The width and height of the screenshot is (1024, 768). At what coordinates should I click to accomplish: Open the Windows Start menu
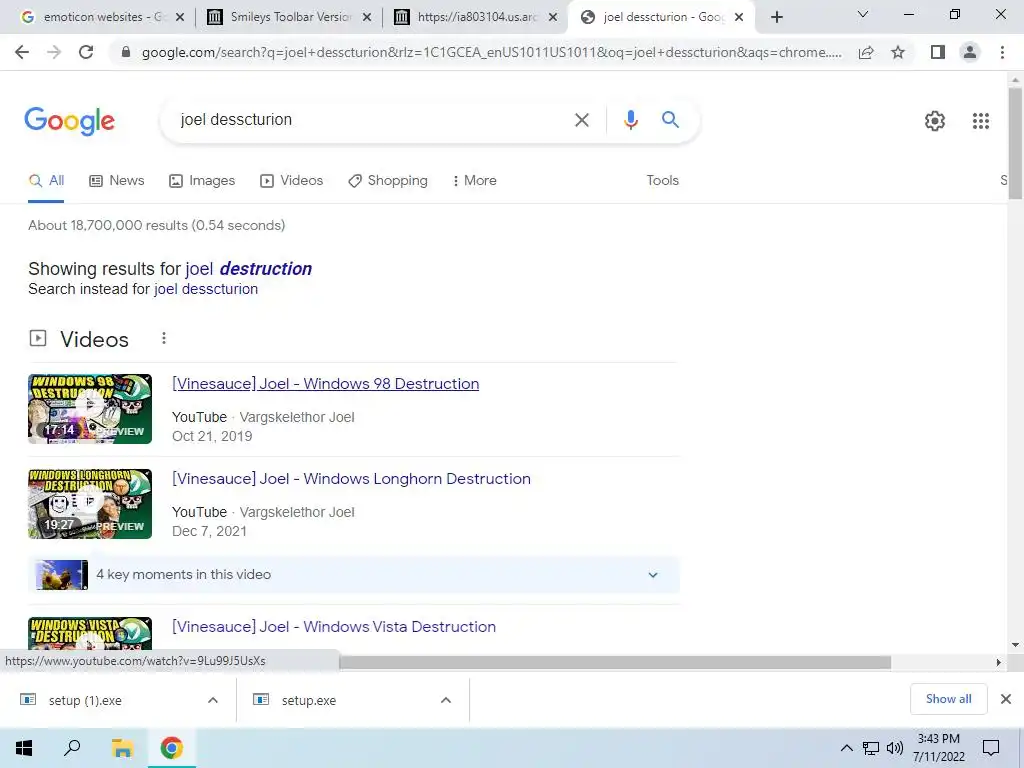[24, 748]
